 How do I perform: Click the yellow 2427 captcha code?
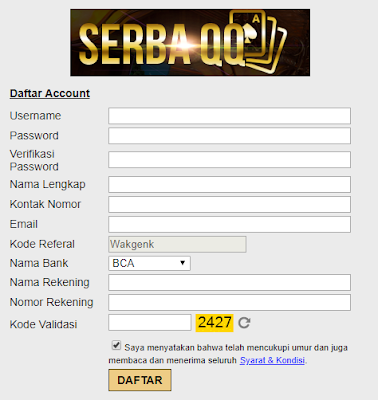[214, 323]
